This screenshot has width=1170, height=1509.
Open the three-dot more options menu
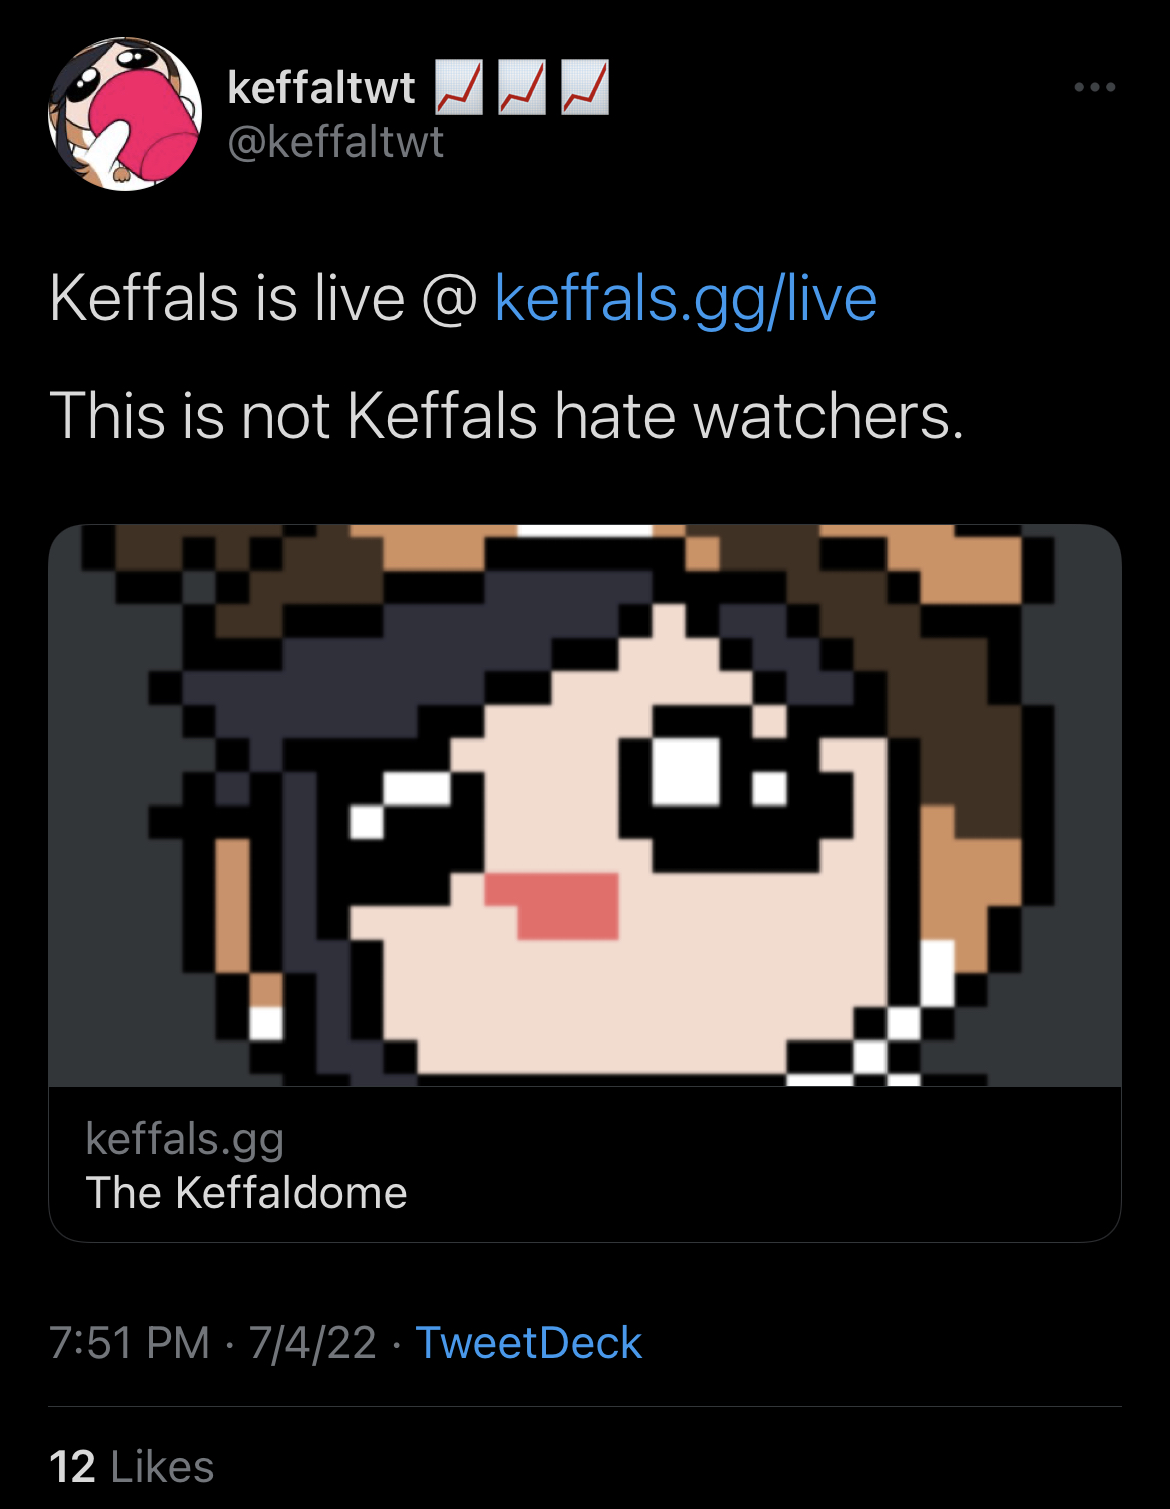coord(1095,88)
